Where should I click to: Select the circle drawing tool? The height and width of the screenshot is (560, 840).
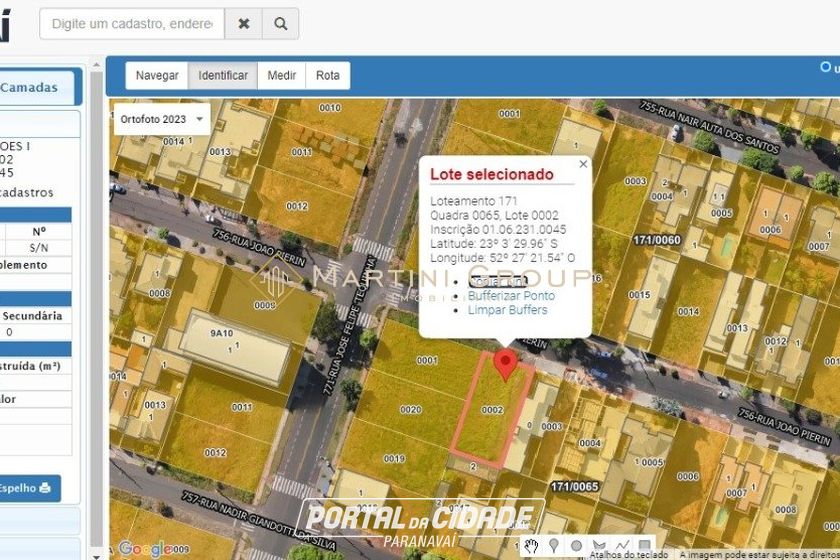[576, 546]
